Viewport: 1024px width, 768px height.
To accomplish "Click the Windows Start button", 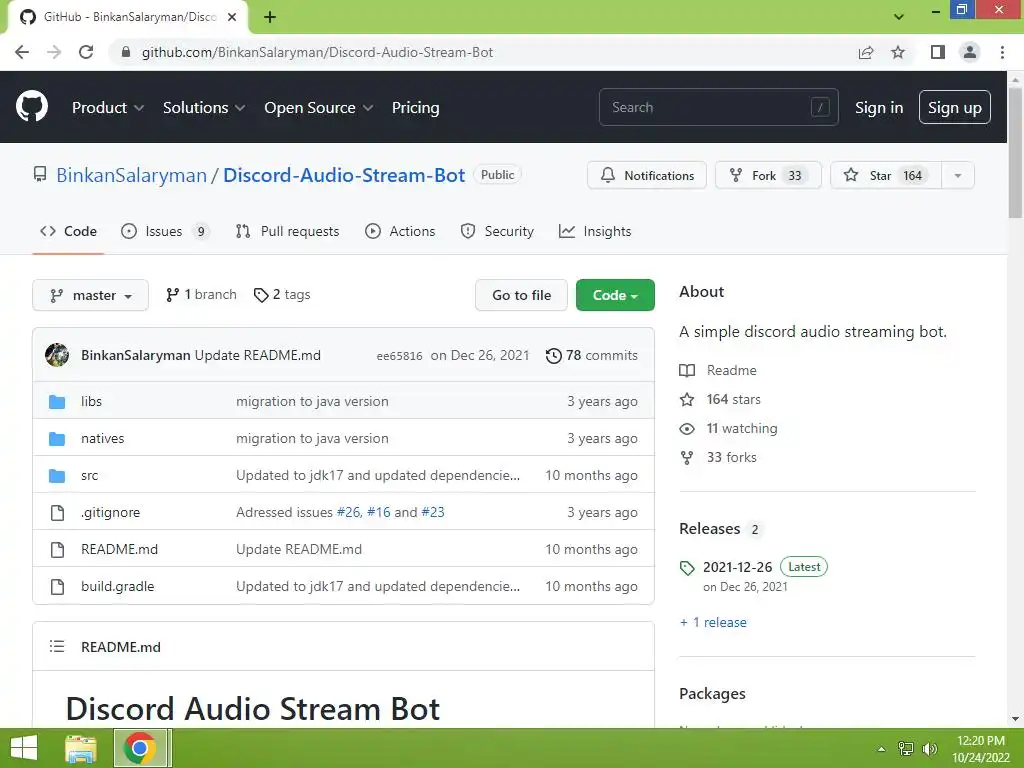I will (x=24, y=748).
